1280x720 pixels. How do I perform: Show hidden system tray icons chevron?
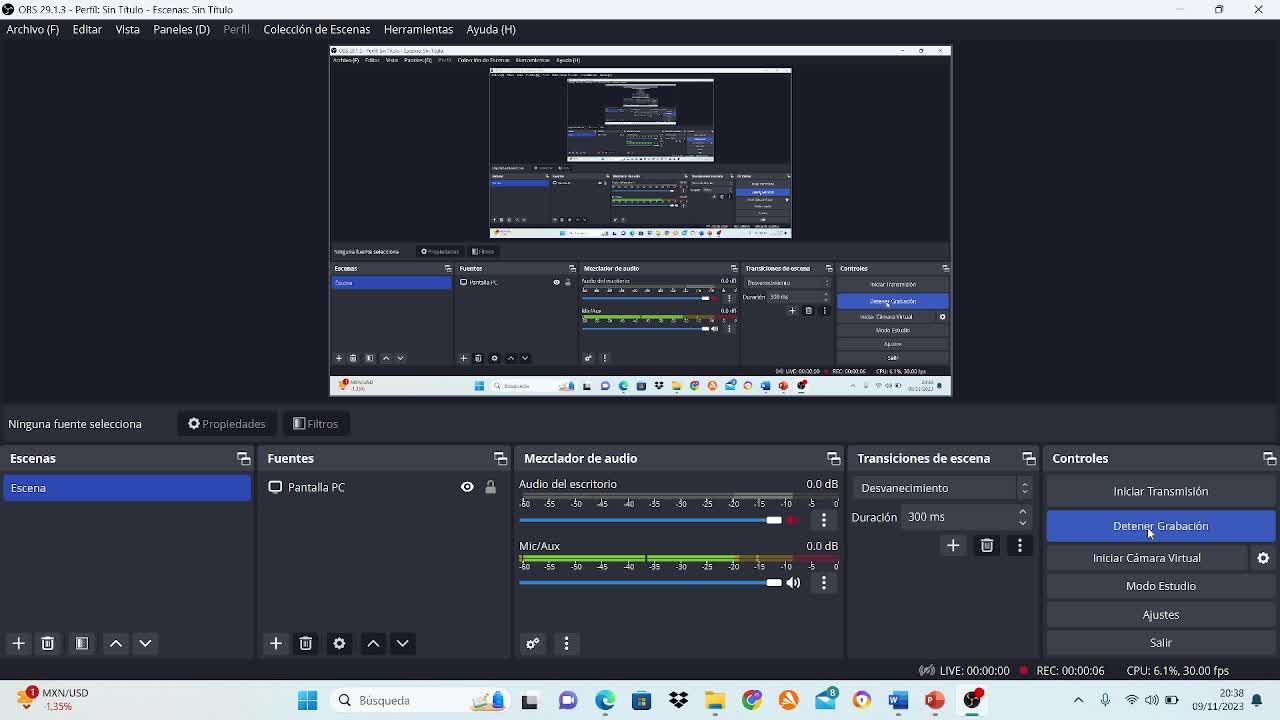point(1078,700)
